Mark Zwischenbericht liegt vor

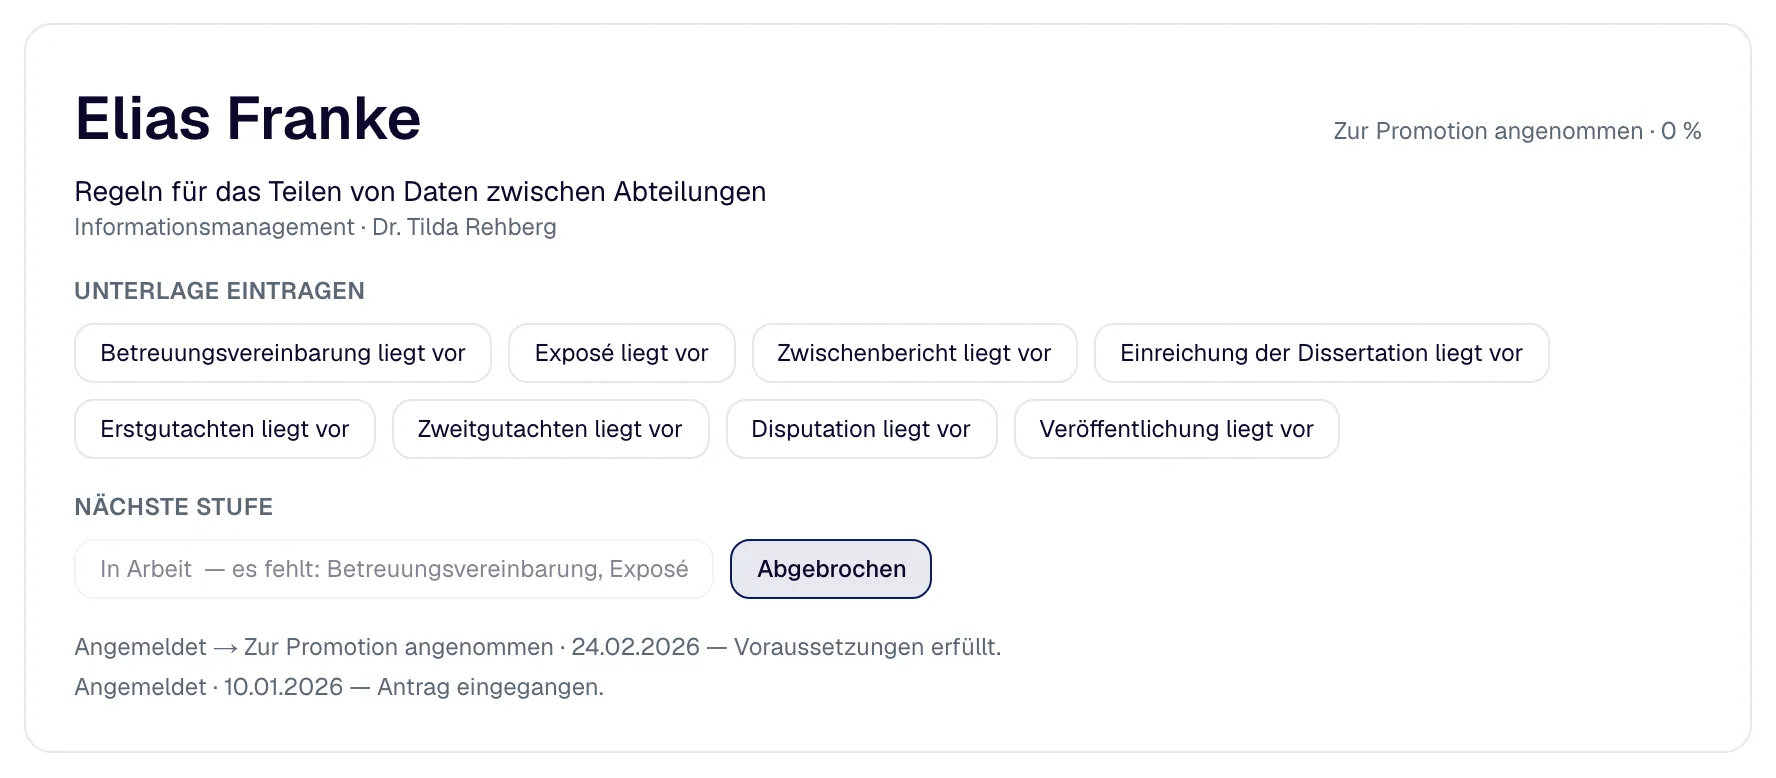point(914,353)
